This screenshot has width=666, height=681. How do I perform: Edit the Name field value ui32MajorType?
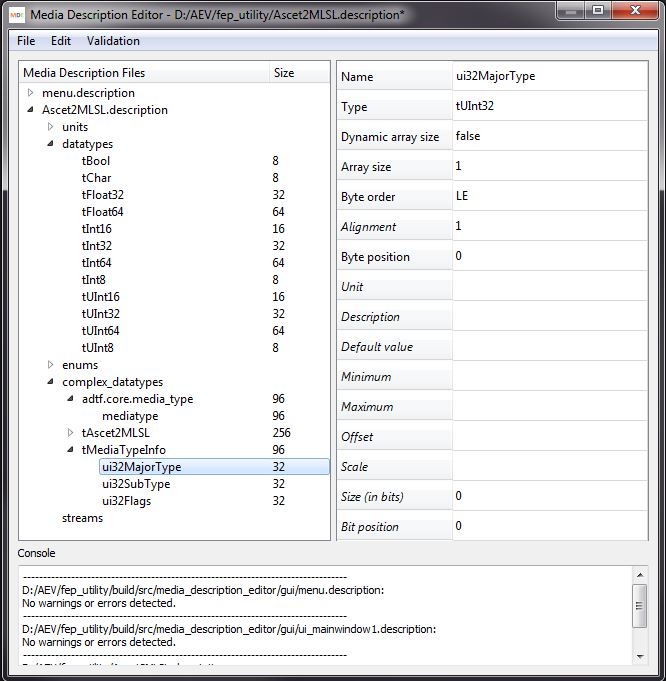(x=550, y=76)
